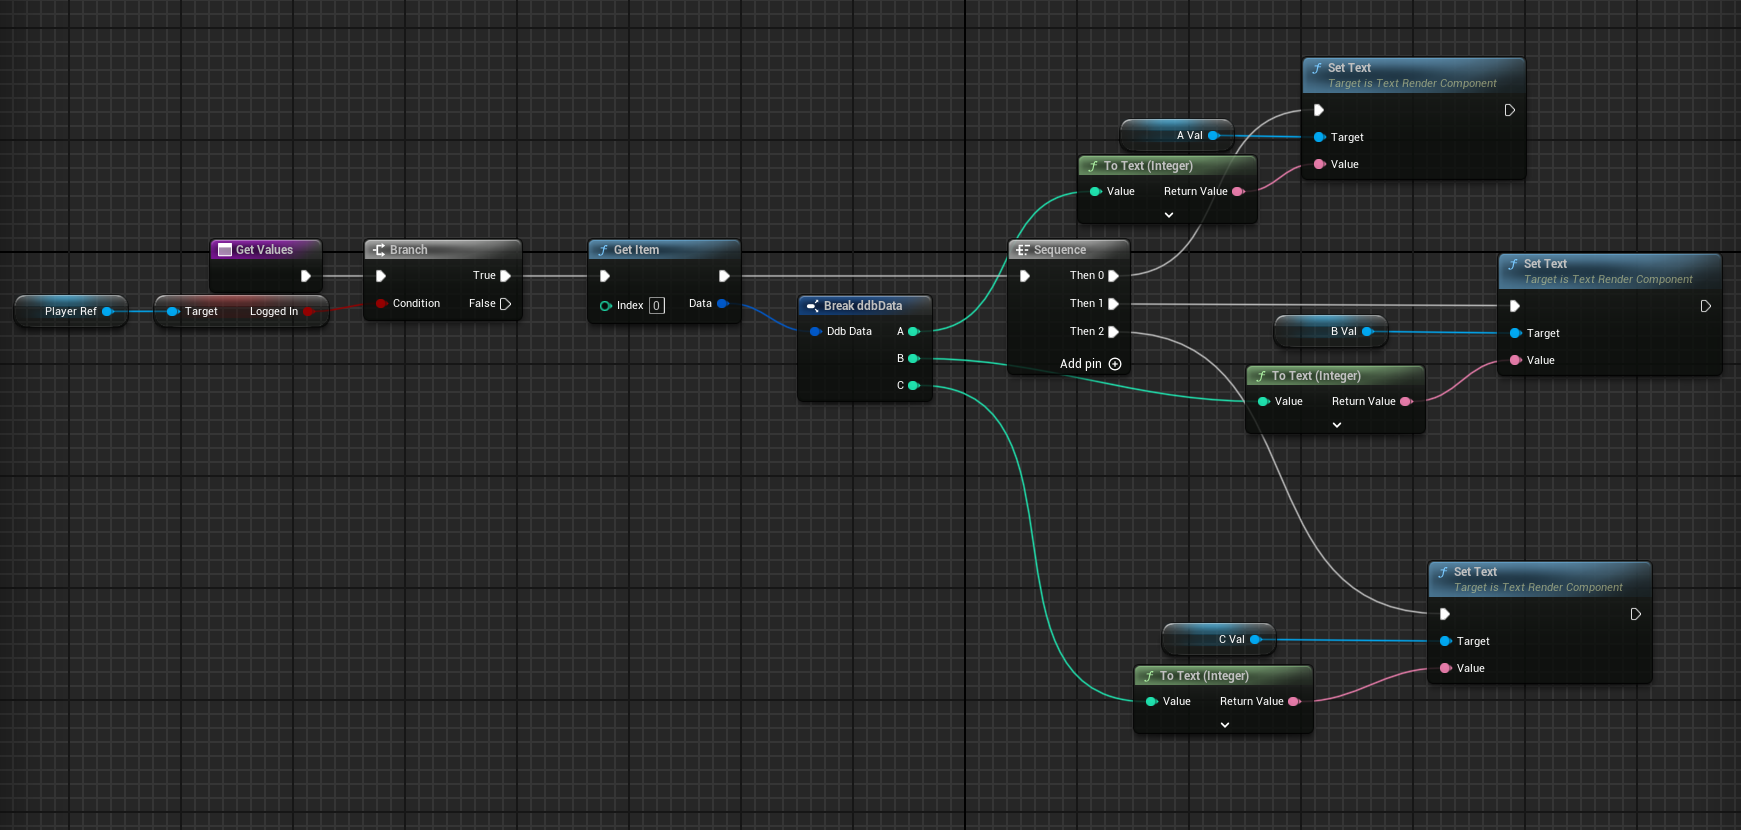Click the Break ddbData struct icon

(x=813, y=306)
